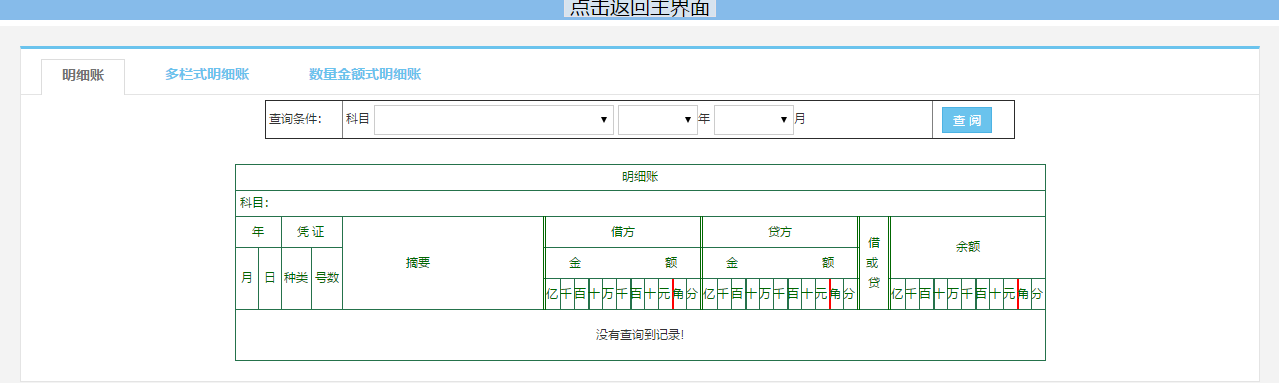Screen dimensions: 1279x383
Task: Open the month (月) dropdown
Action: [x=754, y=120]
